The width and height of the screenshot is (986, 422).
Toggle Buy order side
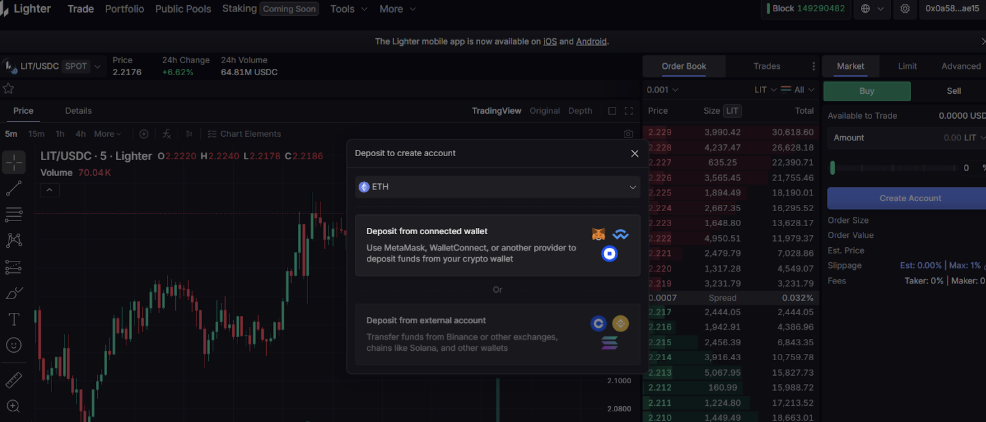(866, 91)
